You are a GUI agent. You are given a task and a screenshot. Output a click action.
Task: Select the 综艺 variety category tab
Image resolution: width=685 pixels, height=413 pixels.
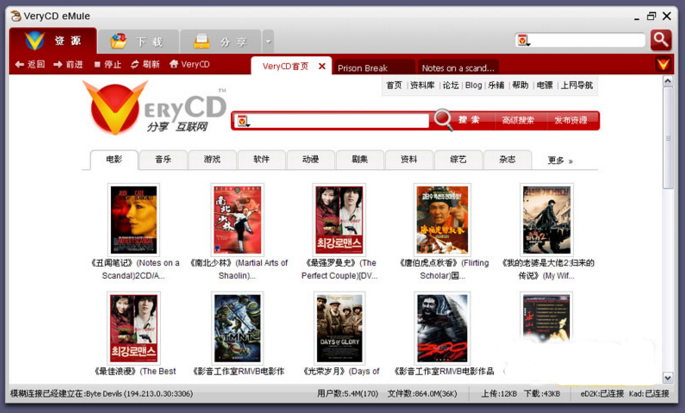(x=458, y=160)
